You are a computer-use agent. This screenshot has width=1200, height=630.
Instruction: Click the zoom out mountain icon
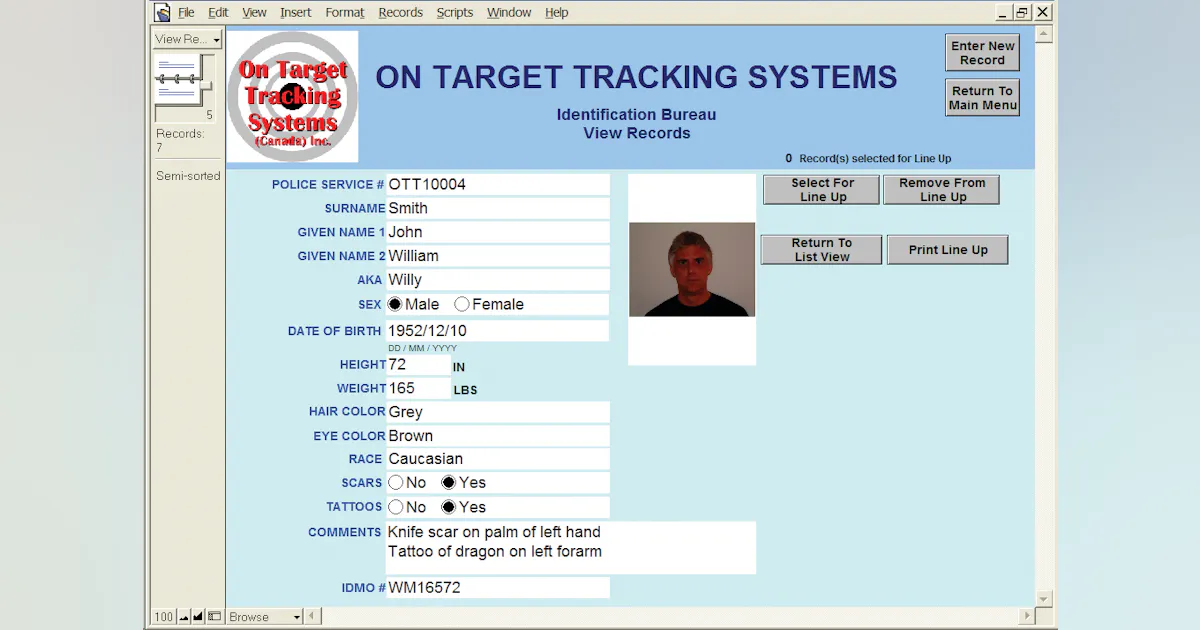[184, 617]
